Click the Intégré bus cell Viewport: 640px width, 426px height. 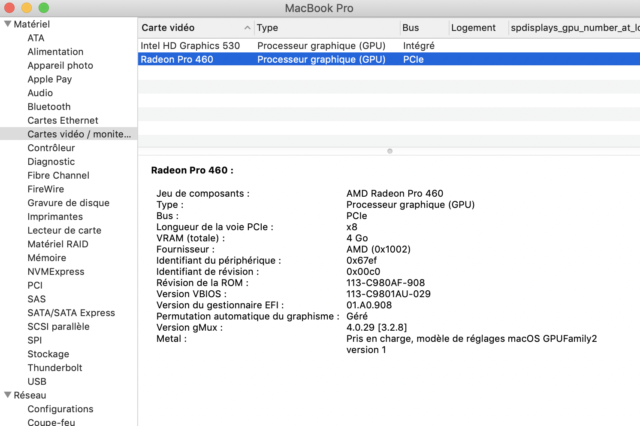[x=419, y=46]
